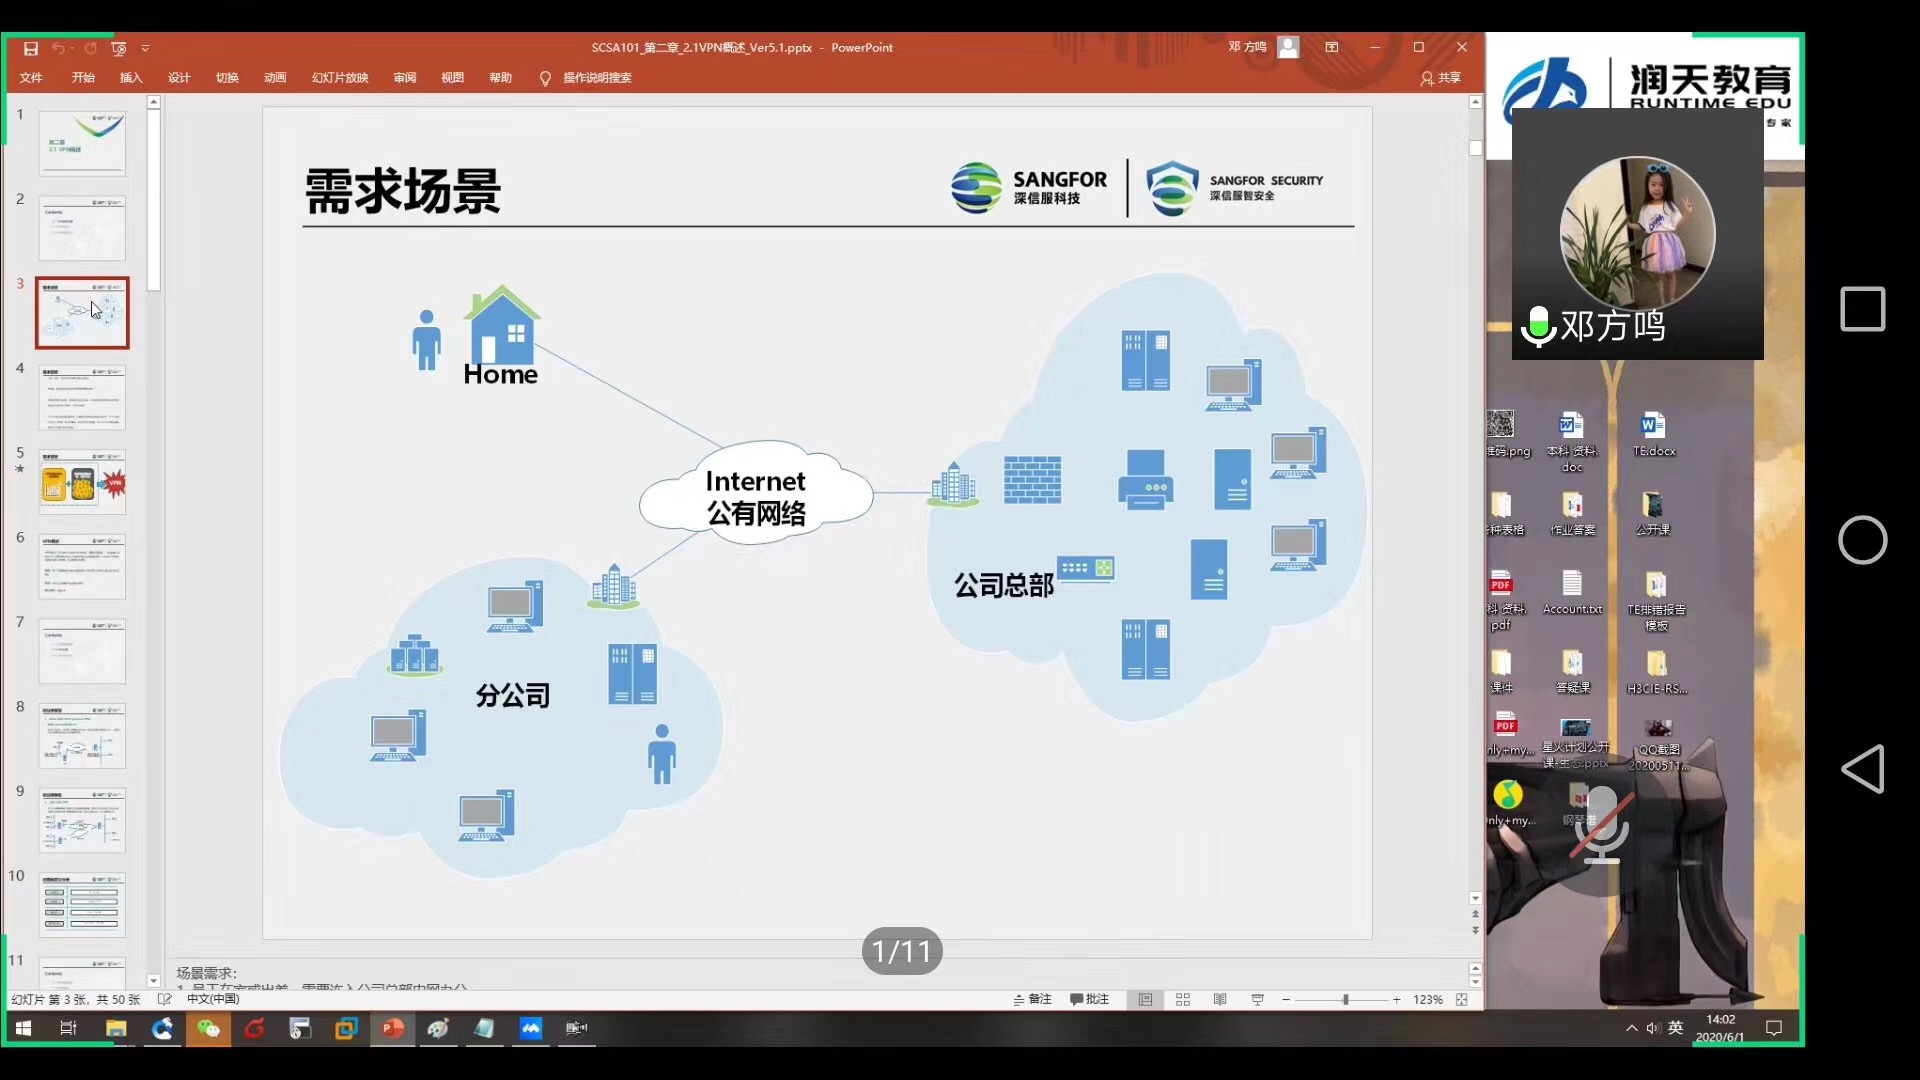Start slideshow from status bar icon

point(1258,999)
